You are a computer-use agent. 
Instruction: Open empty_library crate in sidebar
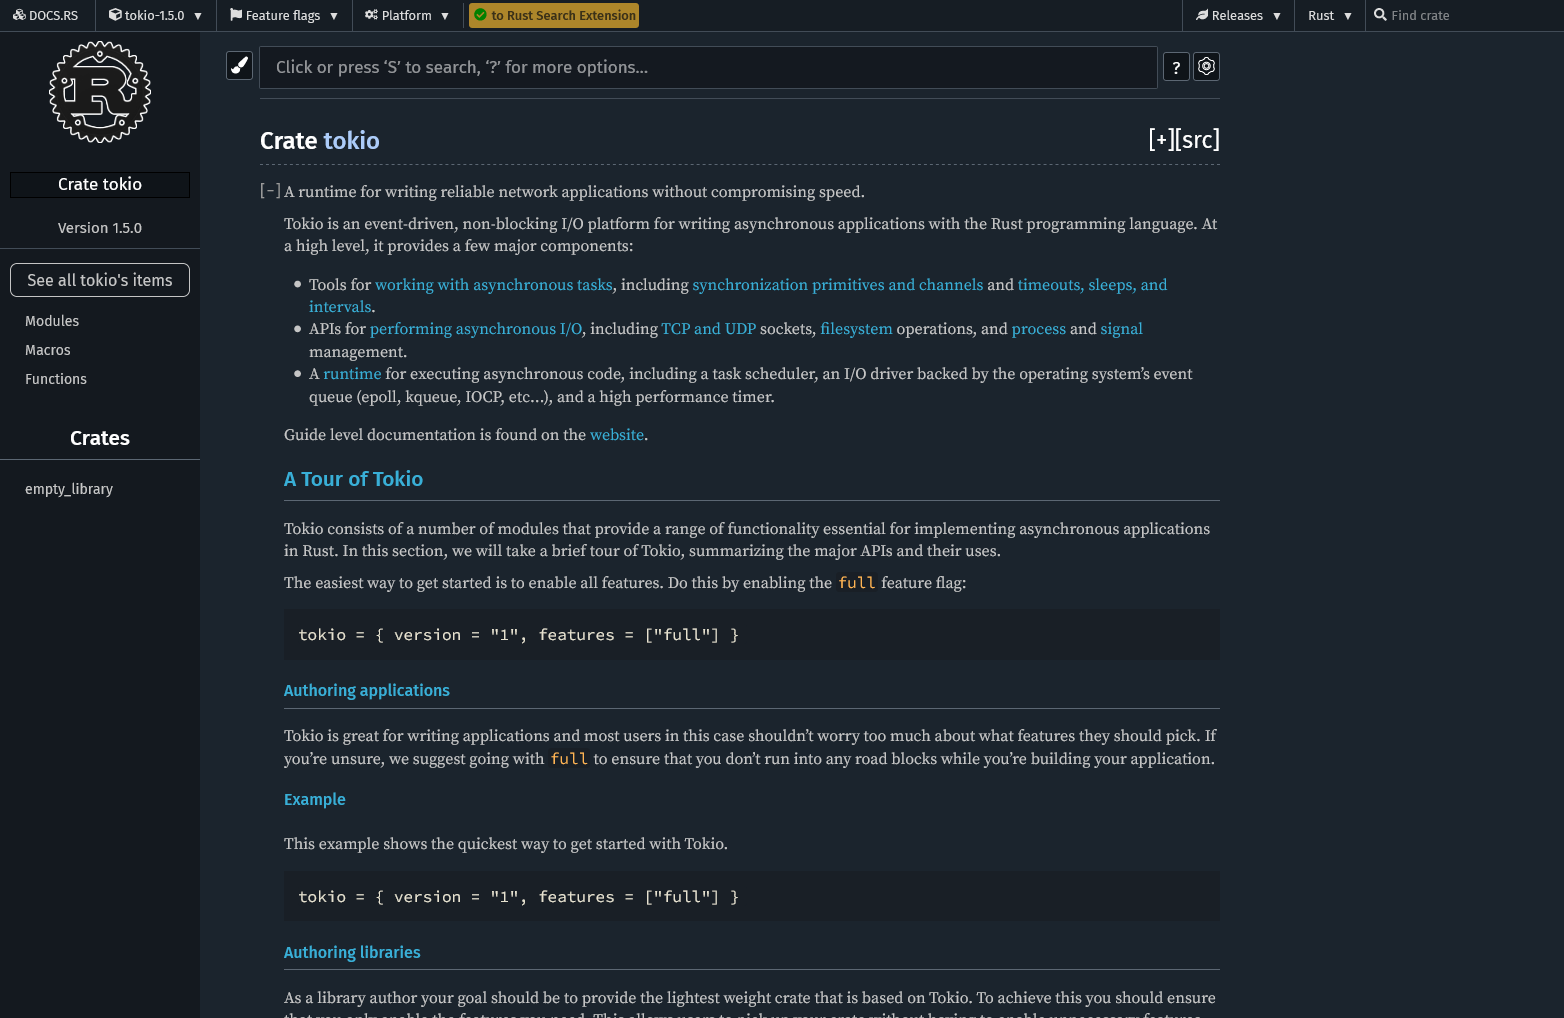(69, 489)
